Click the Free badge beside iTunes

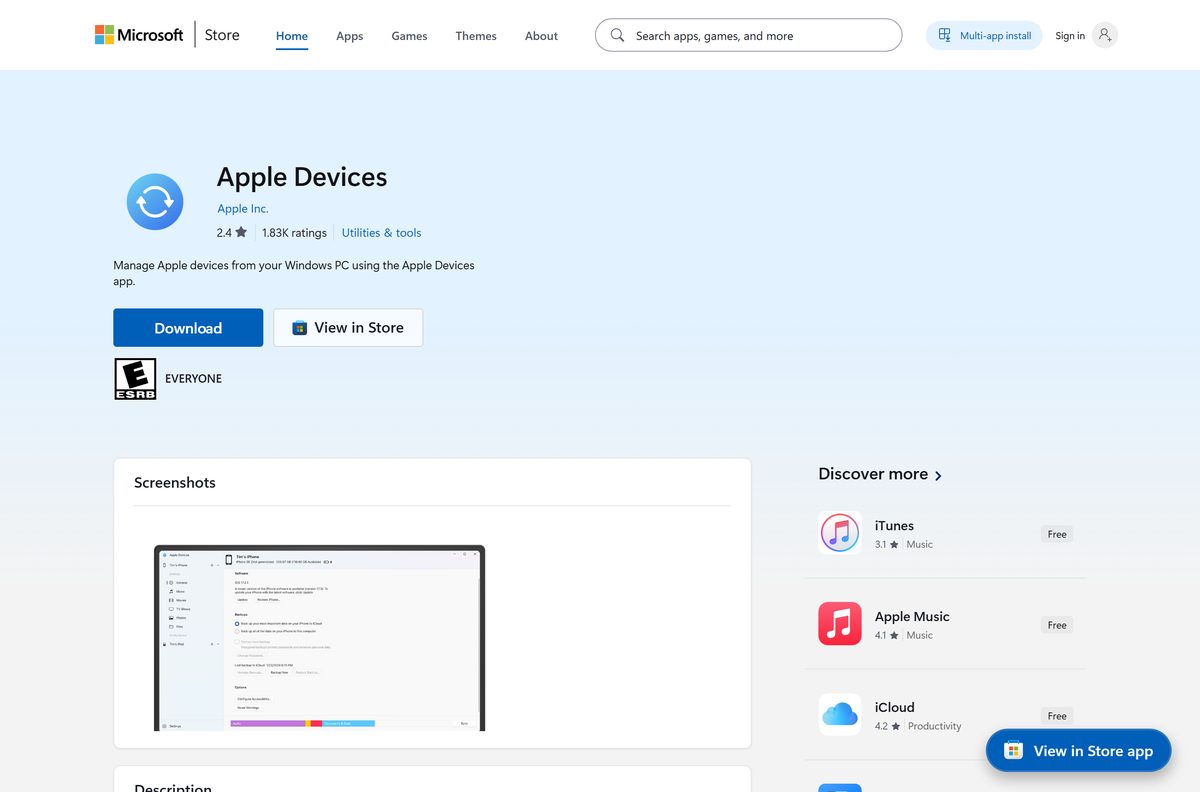pyautogui.click(x=1057, y=534)
